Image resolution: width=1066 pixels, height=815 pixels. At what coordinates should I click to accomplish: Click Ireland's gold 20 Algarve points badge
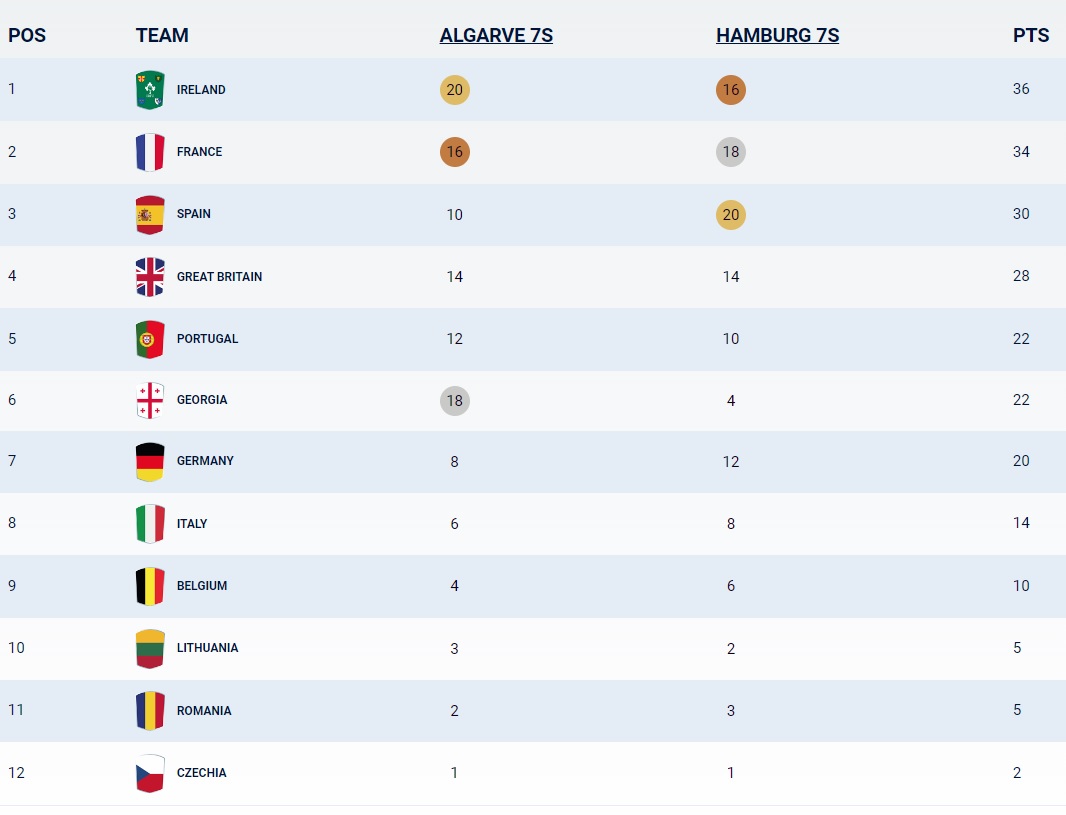[455, 90]
